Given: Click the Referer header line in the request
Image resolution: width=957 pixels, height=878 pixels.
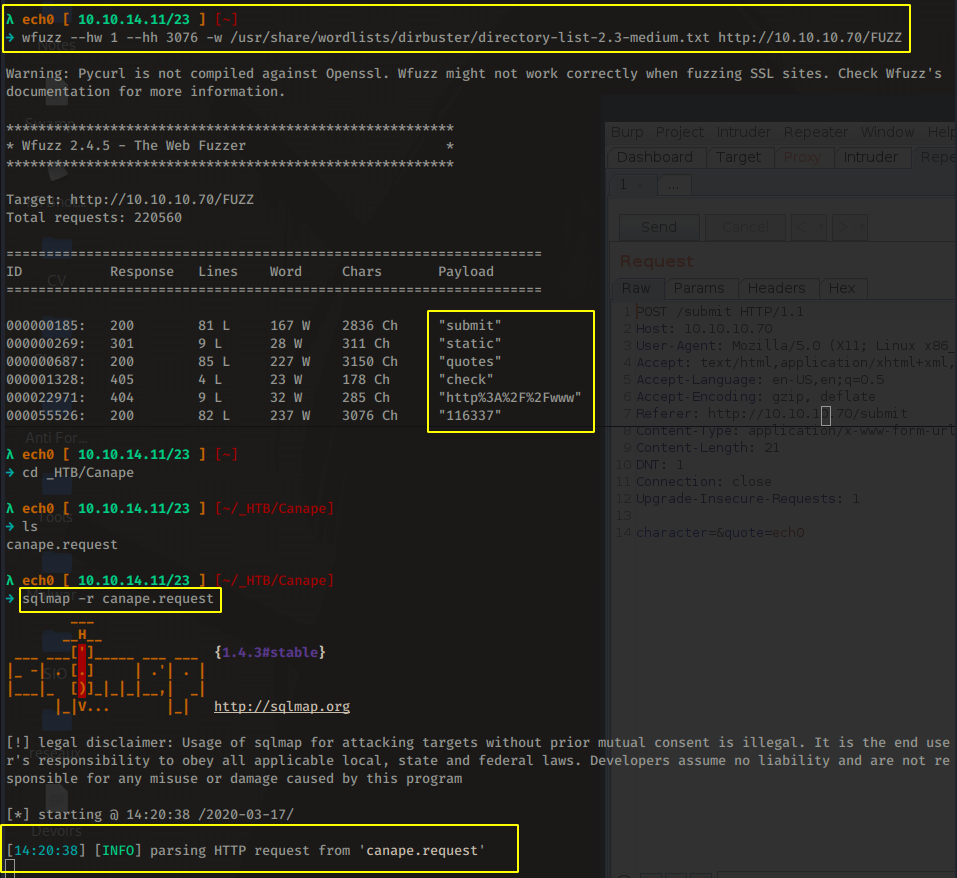Looking at the screenshot, I should (x=771, y=414).
